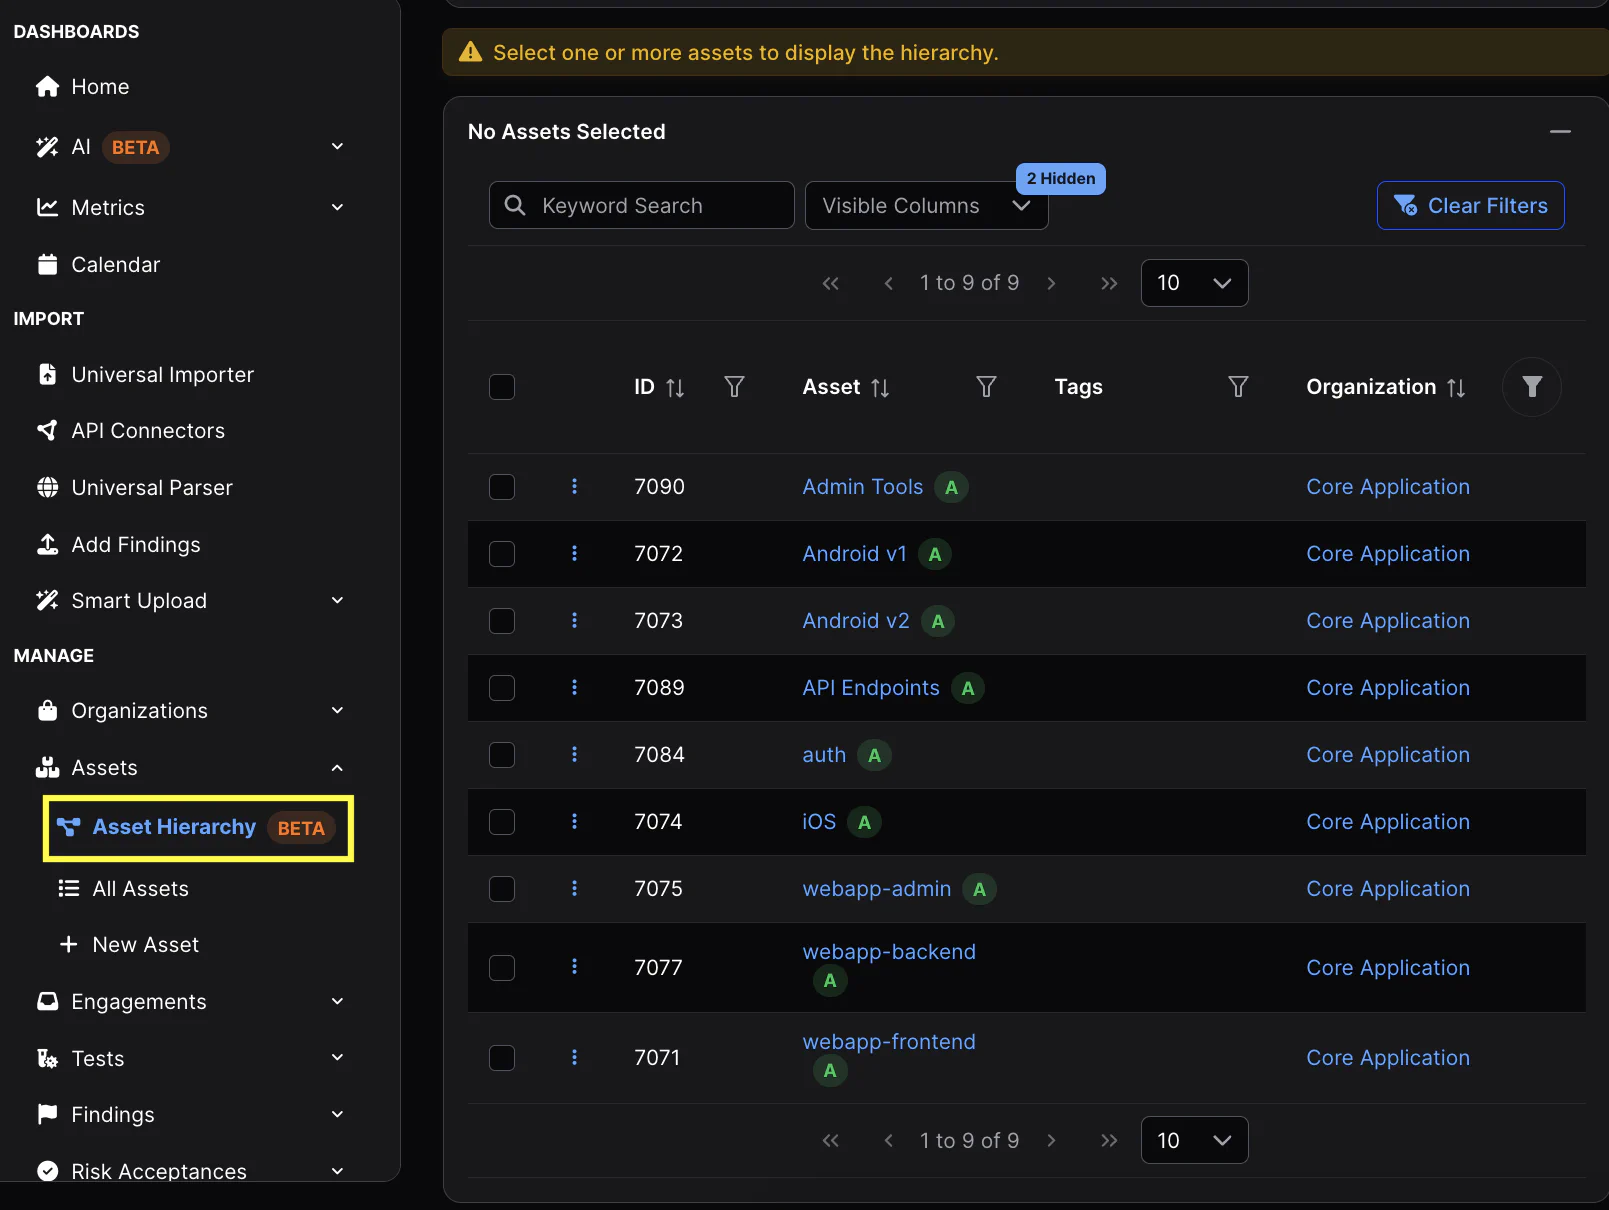Open the Visible Columns dropdown
Viewport: 1609px width, 1210px height.
(926, 206)
